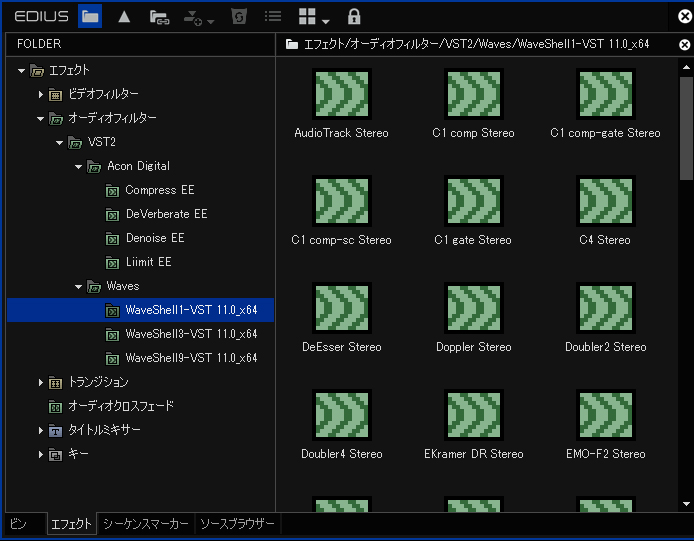
Task: Click the Waves folder label
Action: (x=123, y=286)
